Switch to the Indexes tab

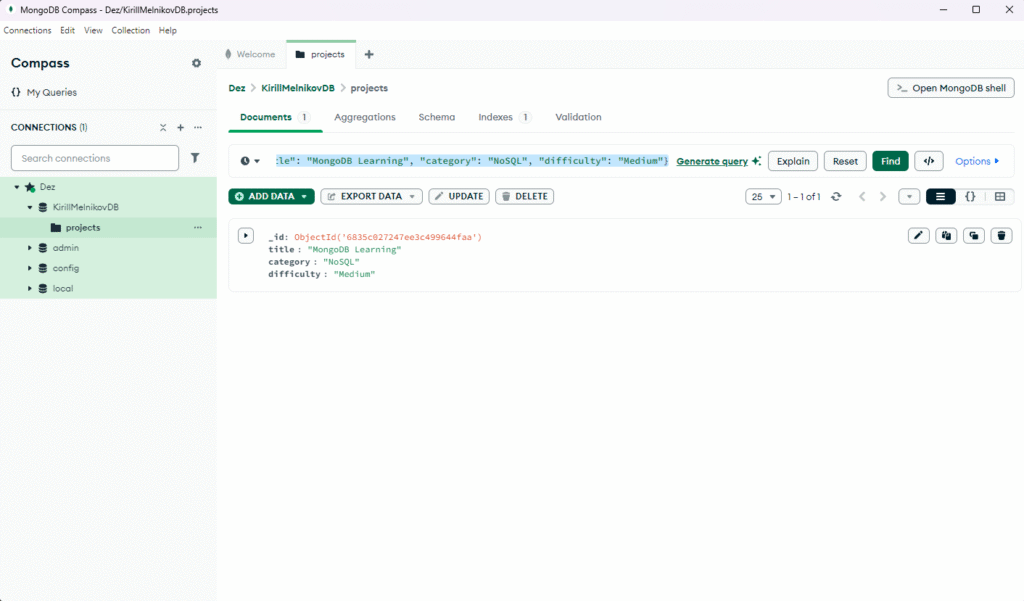click(504, 117)
